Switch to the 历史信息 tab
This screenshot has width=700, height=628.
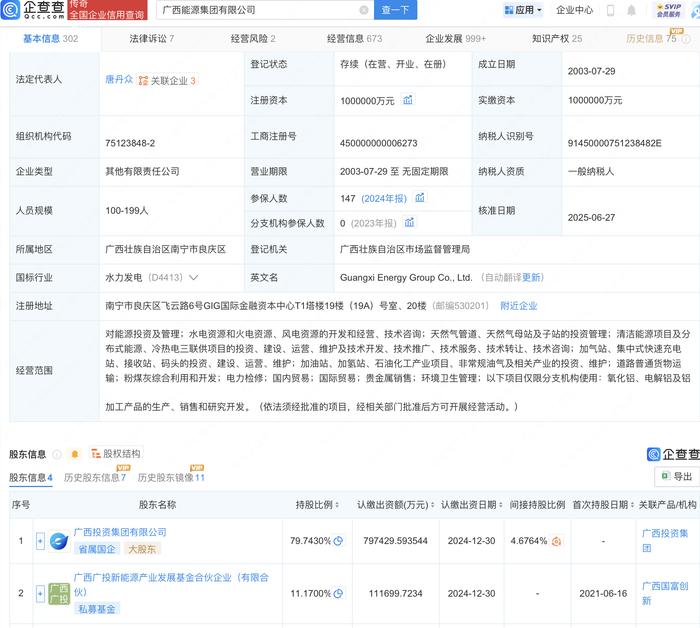point(651,39)
